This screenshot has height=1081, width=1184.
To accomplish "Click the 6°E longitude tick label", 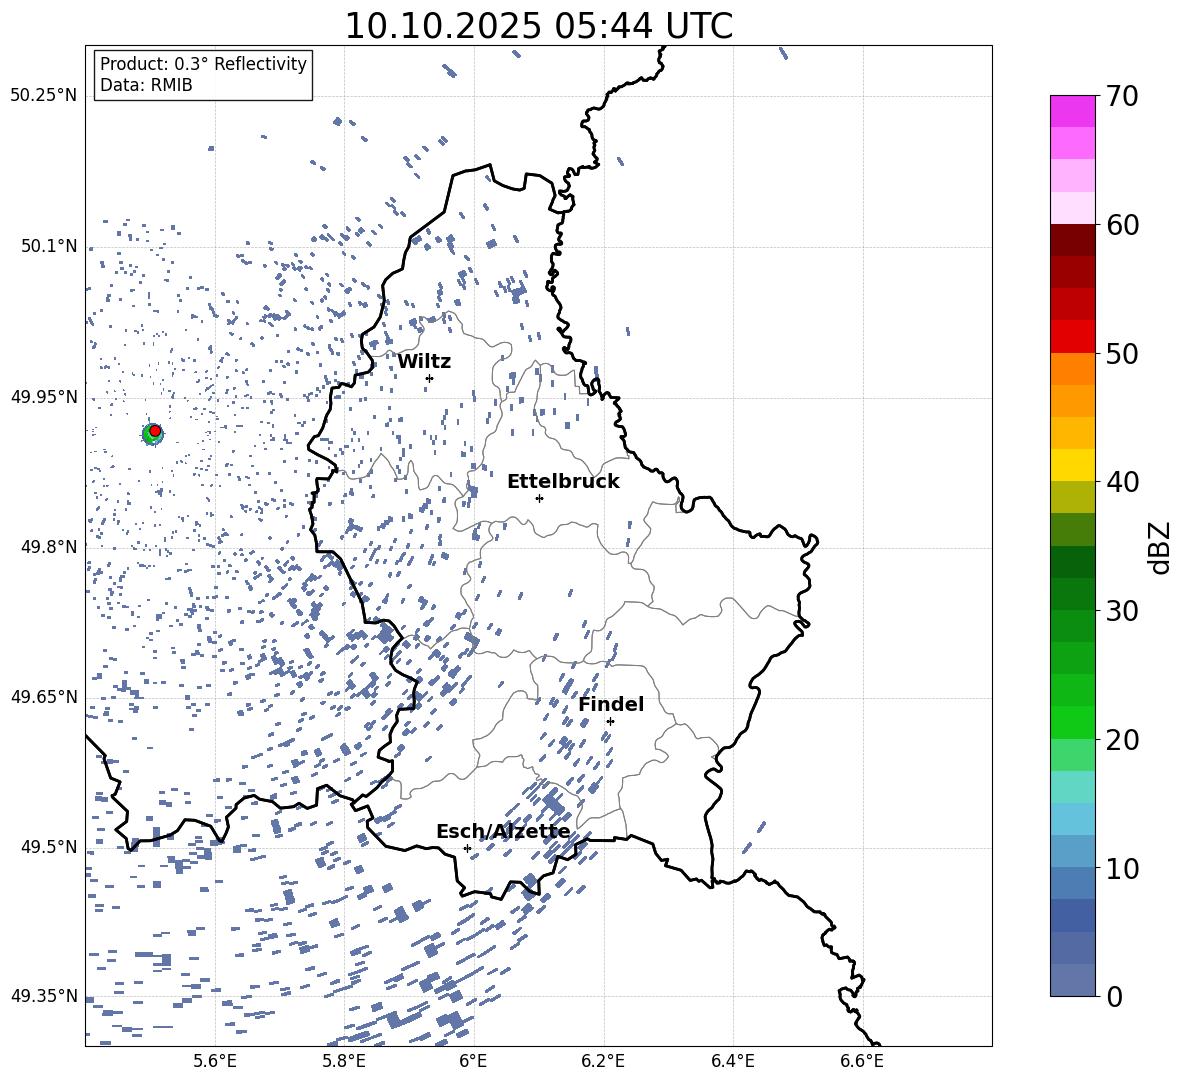I will click(x=473, y=1061).
